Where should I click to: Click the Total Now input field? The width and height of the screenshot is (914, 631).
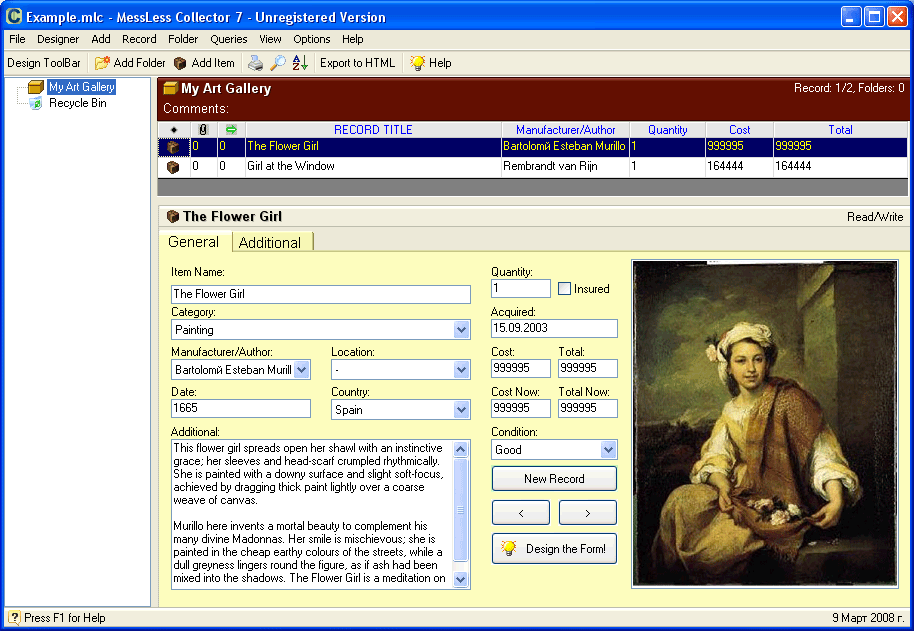tap(588, 408)
